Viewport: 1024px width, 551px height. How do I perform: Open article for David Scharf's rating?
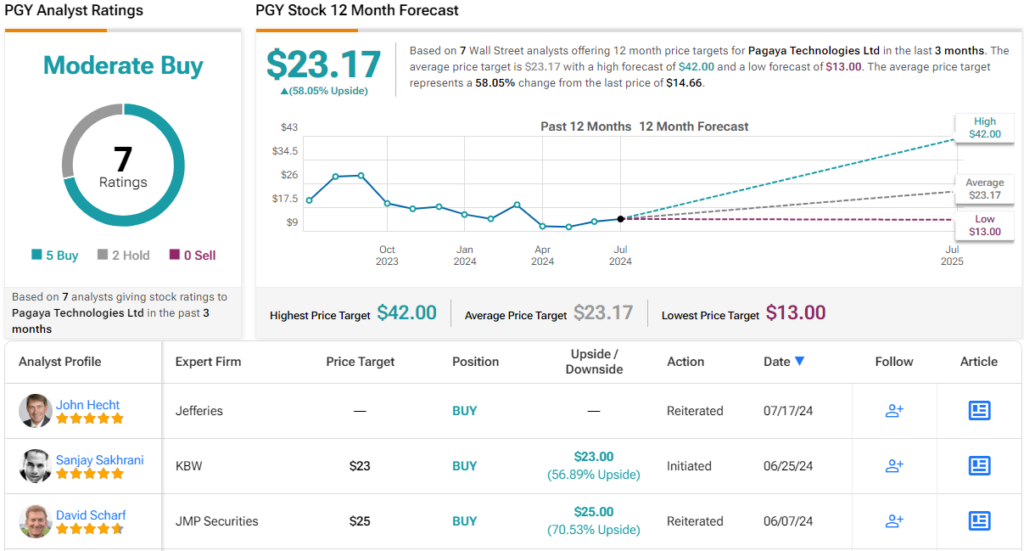click(979, 521)
